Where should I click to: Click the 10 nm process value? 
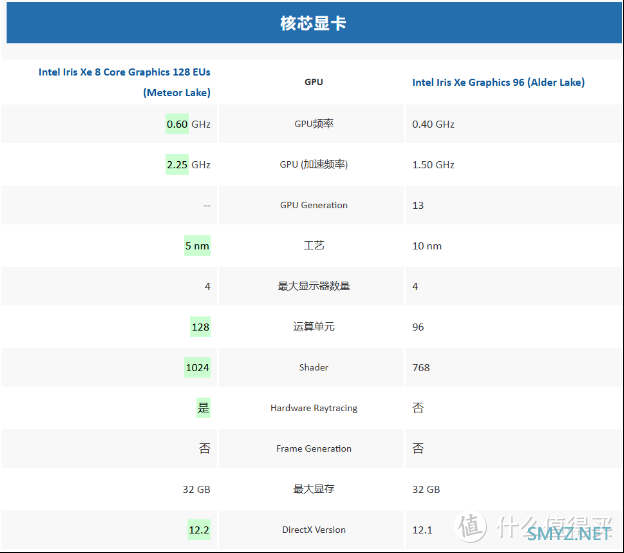pyautogui.click(x=427, y=246)
